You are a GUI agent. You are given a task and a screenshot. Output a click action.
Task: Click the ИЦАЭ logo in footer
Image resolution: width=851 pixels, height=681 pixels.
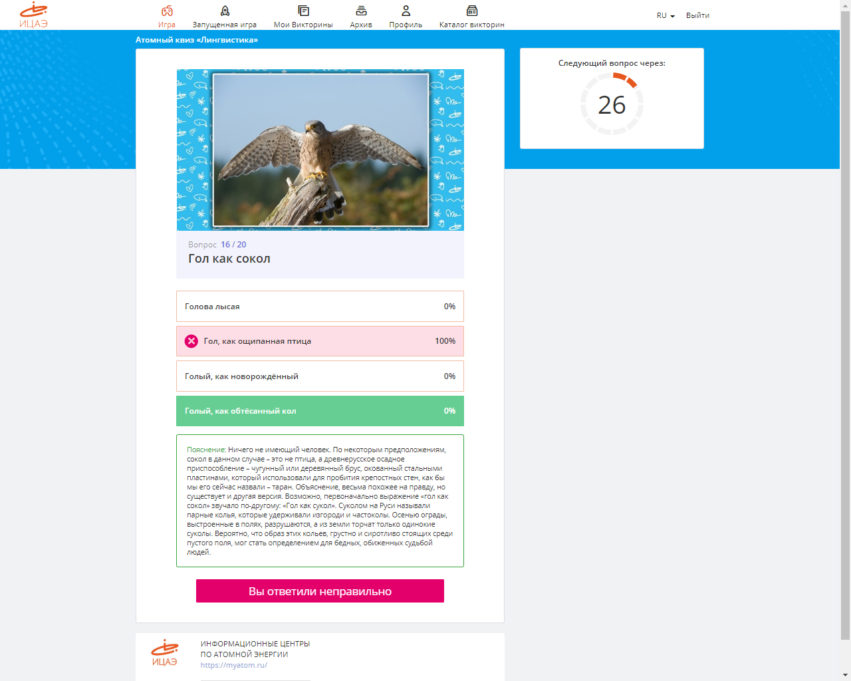point(164,653)
